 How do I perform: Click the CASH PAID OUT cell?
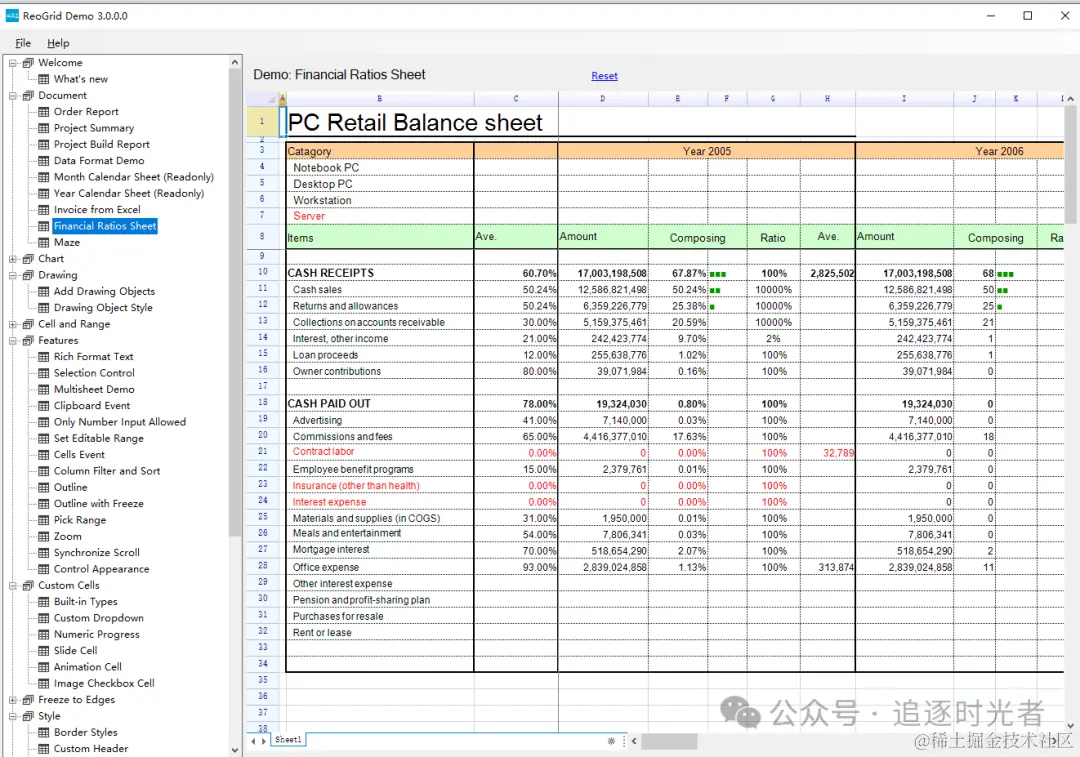tap(380, 404)
